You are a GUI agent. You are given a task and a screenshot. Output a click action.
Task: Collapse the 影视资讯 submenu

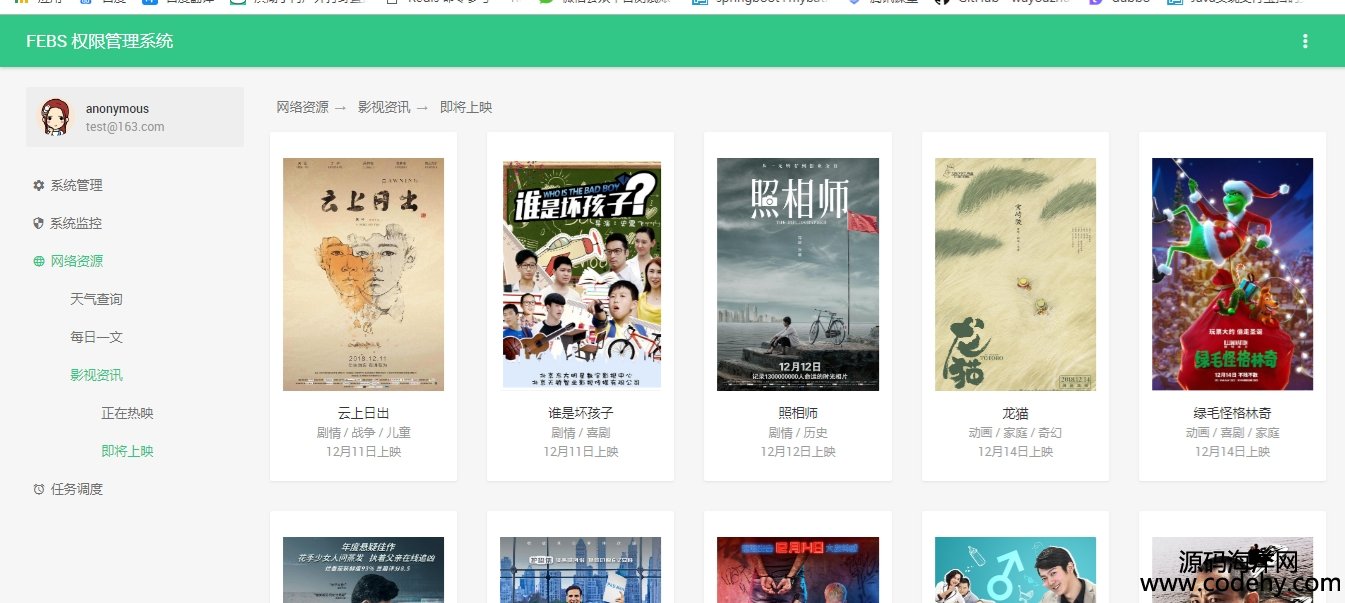(x=96, y=375)
